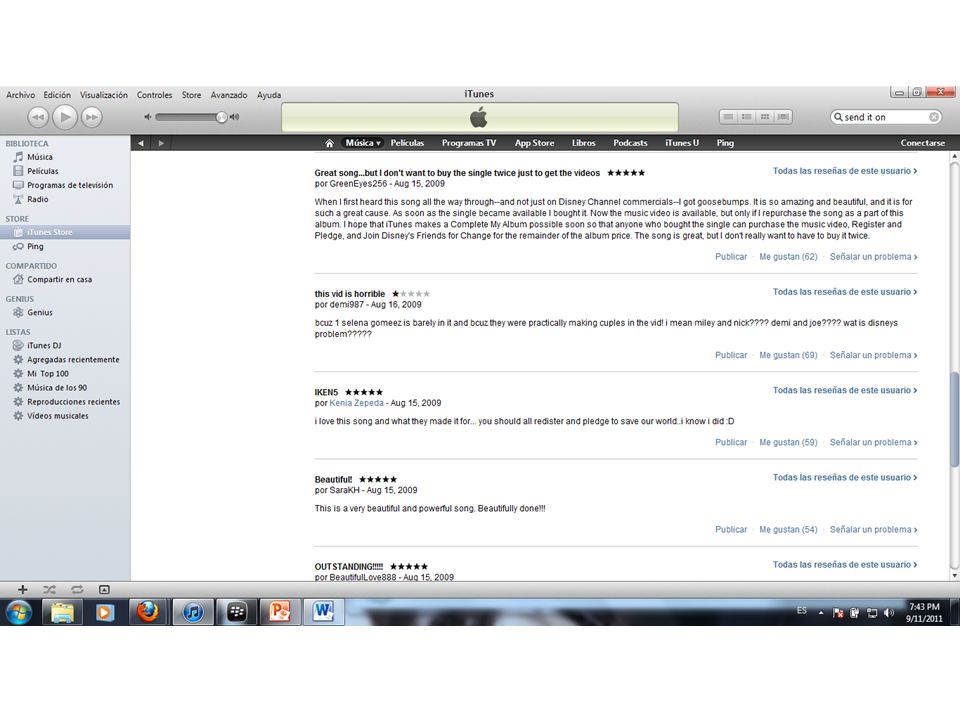Toggle repeat icon at bottom left
Viewport: 960px width, 720px height.
tap(77, 590)
